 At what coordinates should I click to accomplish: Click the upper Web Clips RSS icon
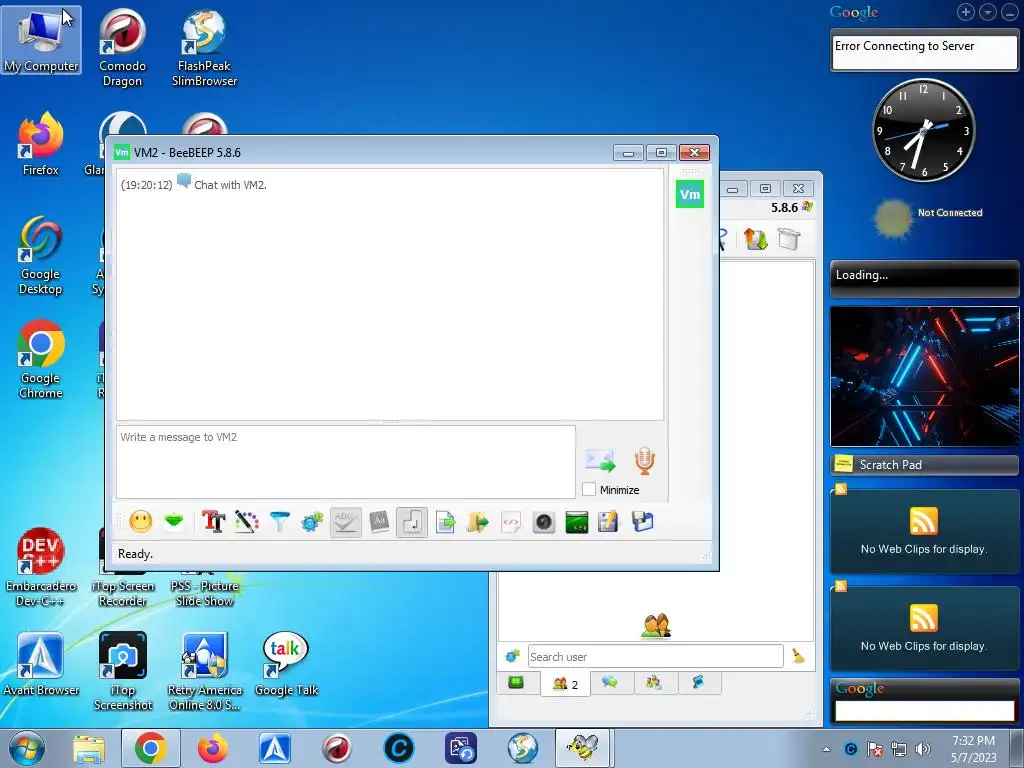pos(923,520)
